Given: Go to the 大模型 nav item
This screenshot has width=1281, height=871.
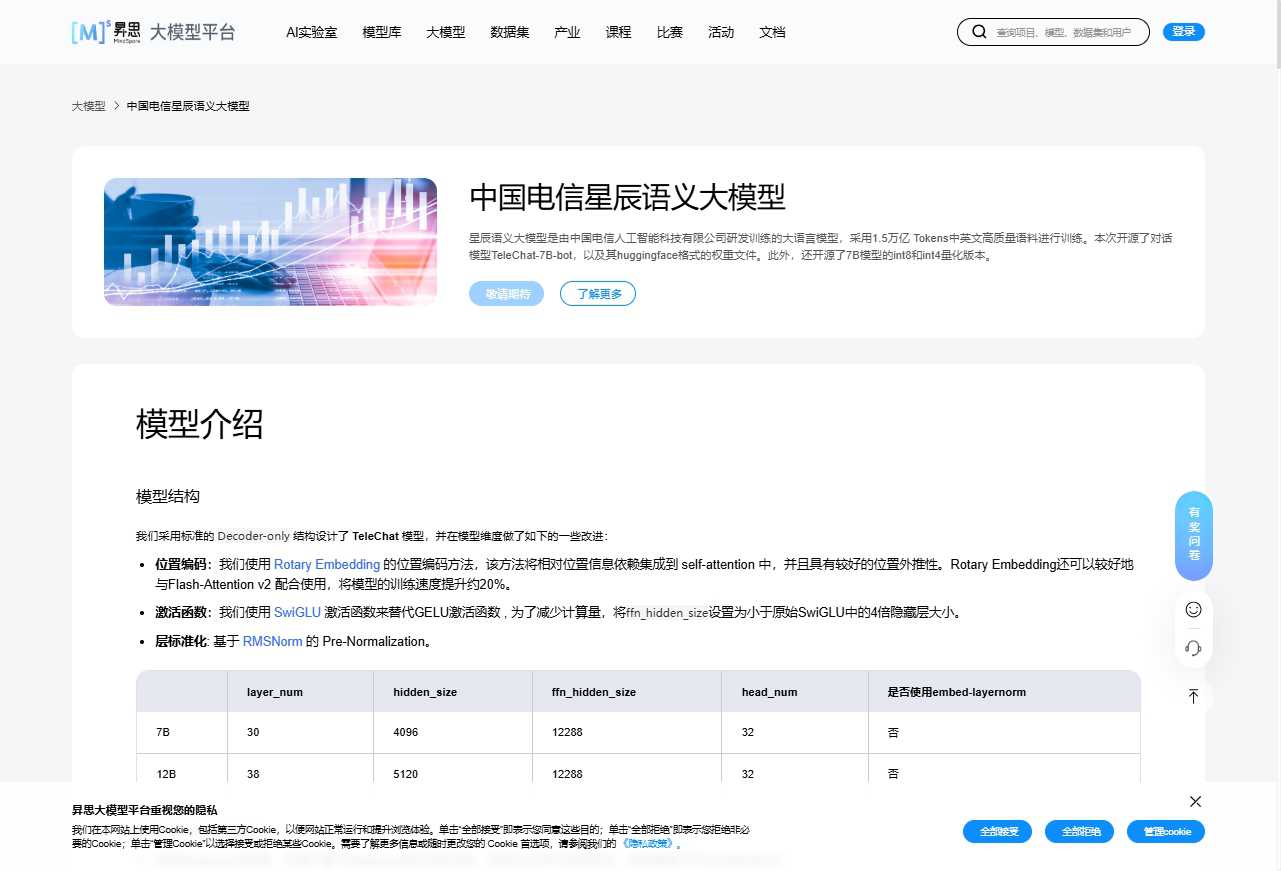Looking at the screenshot, I should pyautogui.click(x=446, y=32).
